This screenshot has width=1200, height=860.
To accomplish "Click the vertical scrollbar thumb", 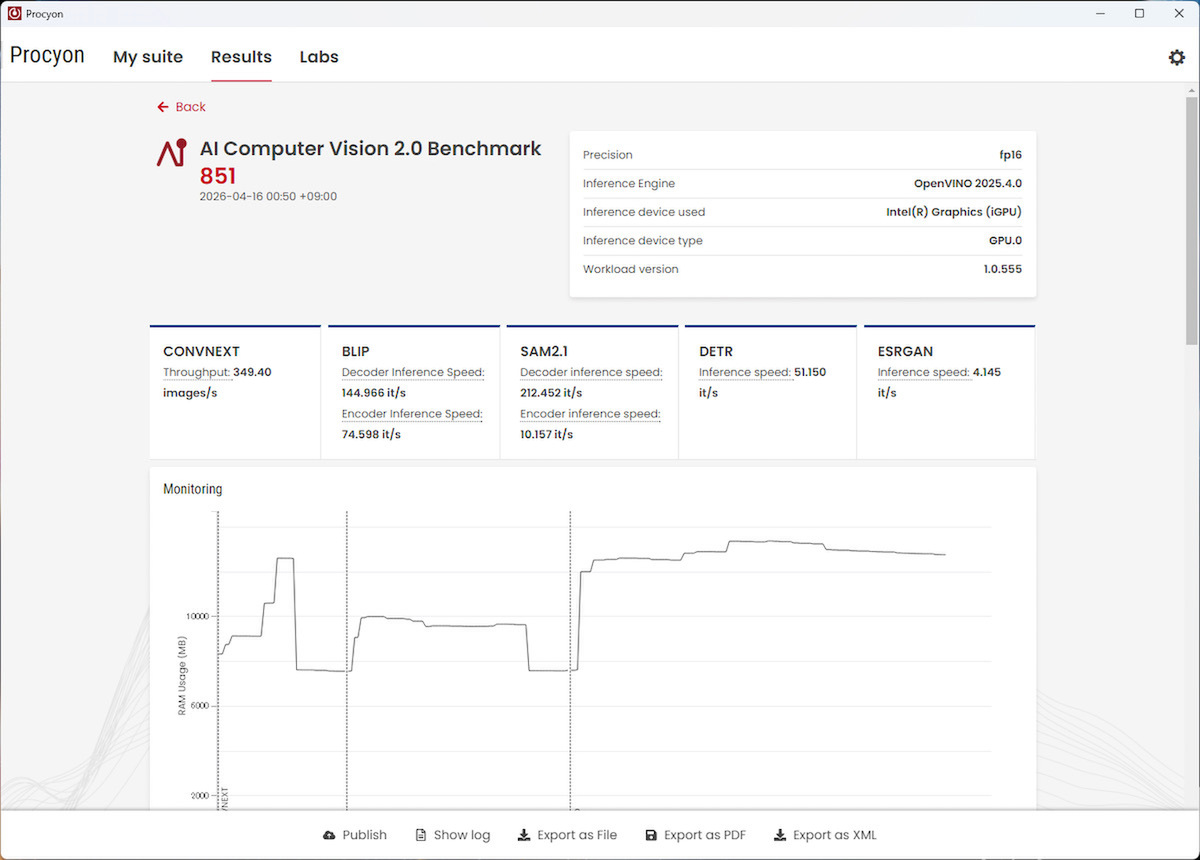I will (1191, 220).
